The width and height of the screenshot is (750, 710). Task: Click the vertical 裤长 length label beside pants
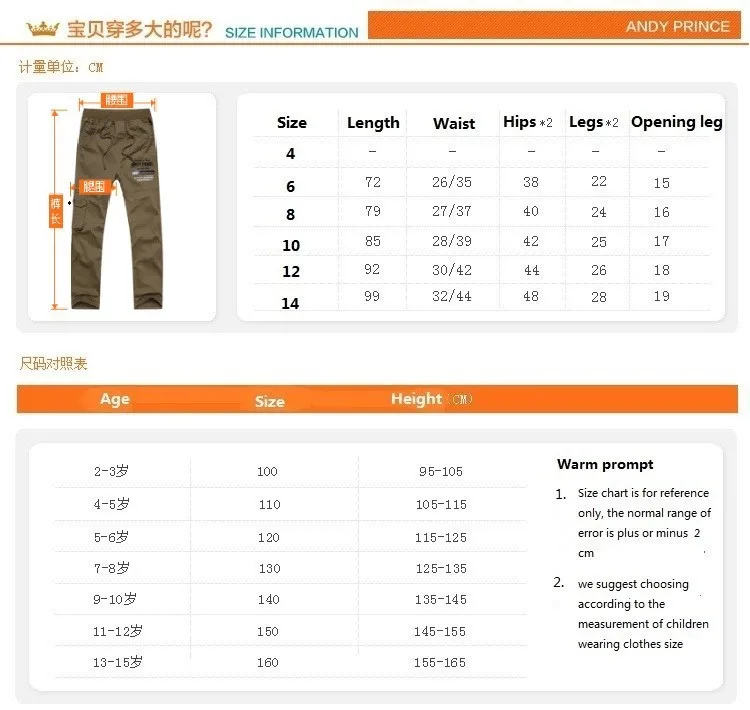tap(56, 211)
